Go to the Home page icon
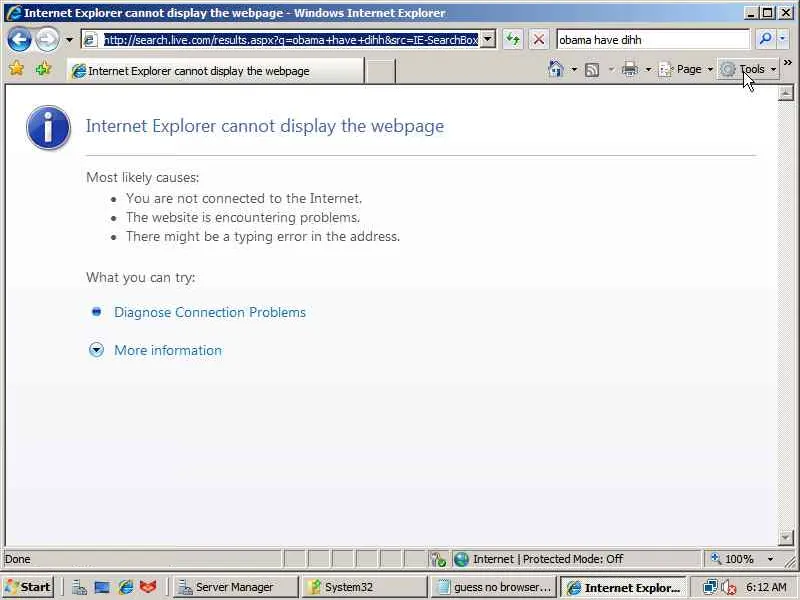This screenshot has width=800, height=600. coord(556,69)
